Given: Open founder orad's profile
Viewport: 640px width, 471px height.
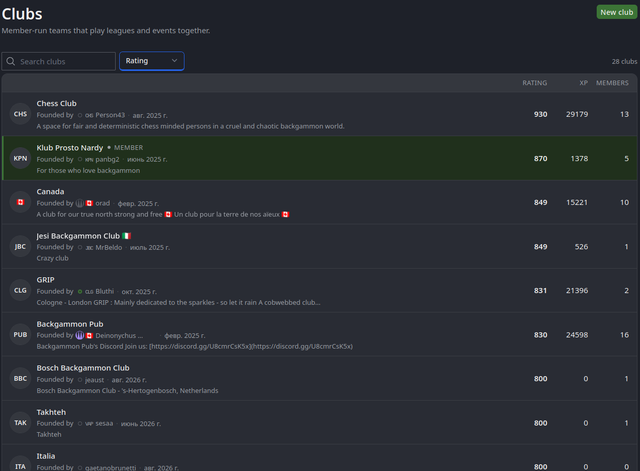Looking at the screenshot, I should 102,203.
